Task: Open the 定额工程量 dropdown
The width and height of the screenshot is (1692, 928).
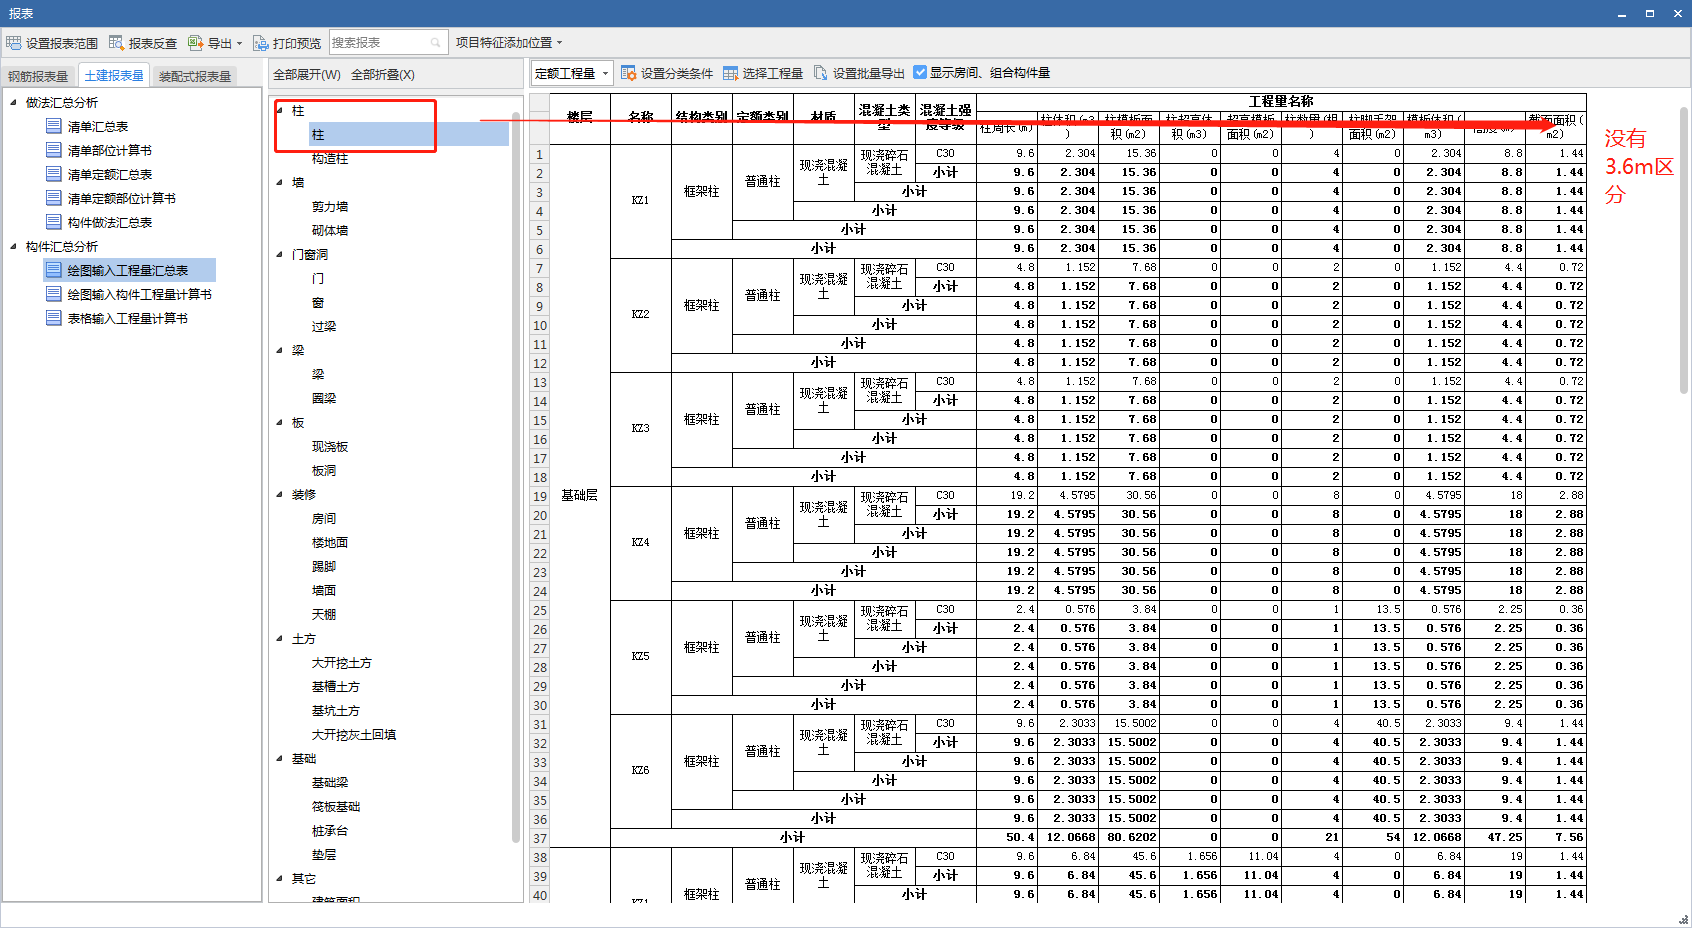Action: pyautogui.click(x=571, y=73)
